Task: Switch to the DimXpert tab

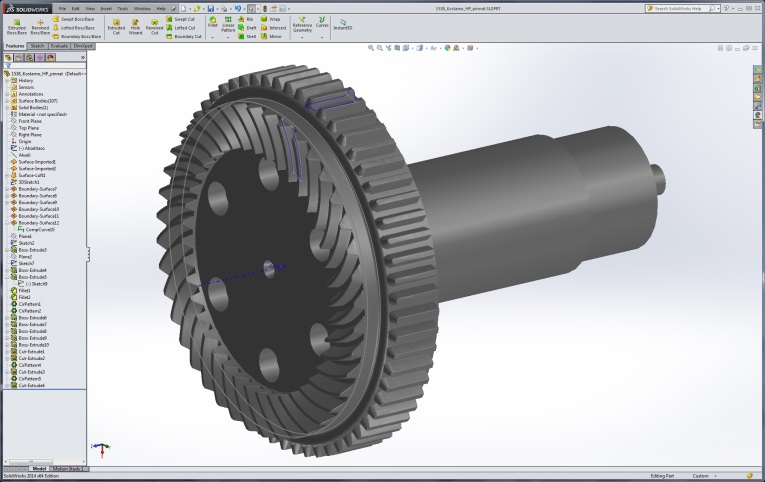Action: click(x=83, y=46)
